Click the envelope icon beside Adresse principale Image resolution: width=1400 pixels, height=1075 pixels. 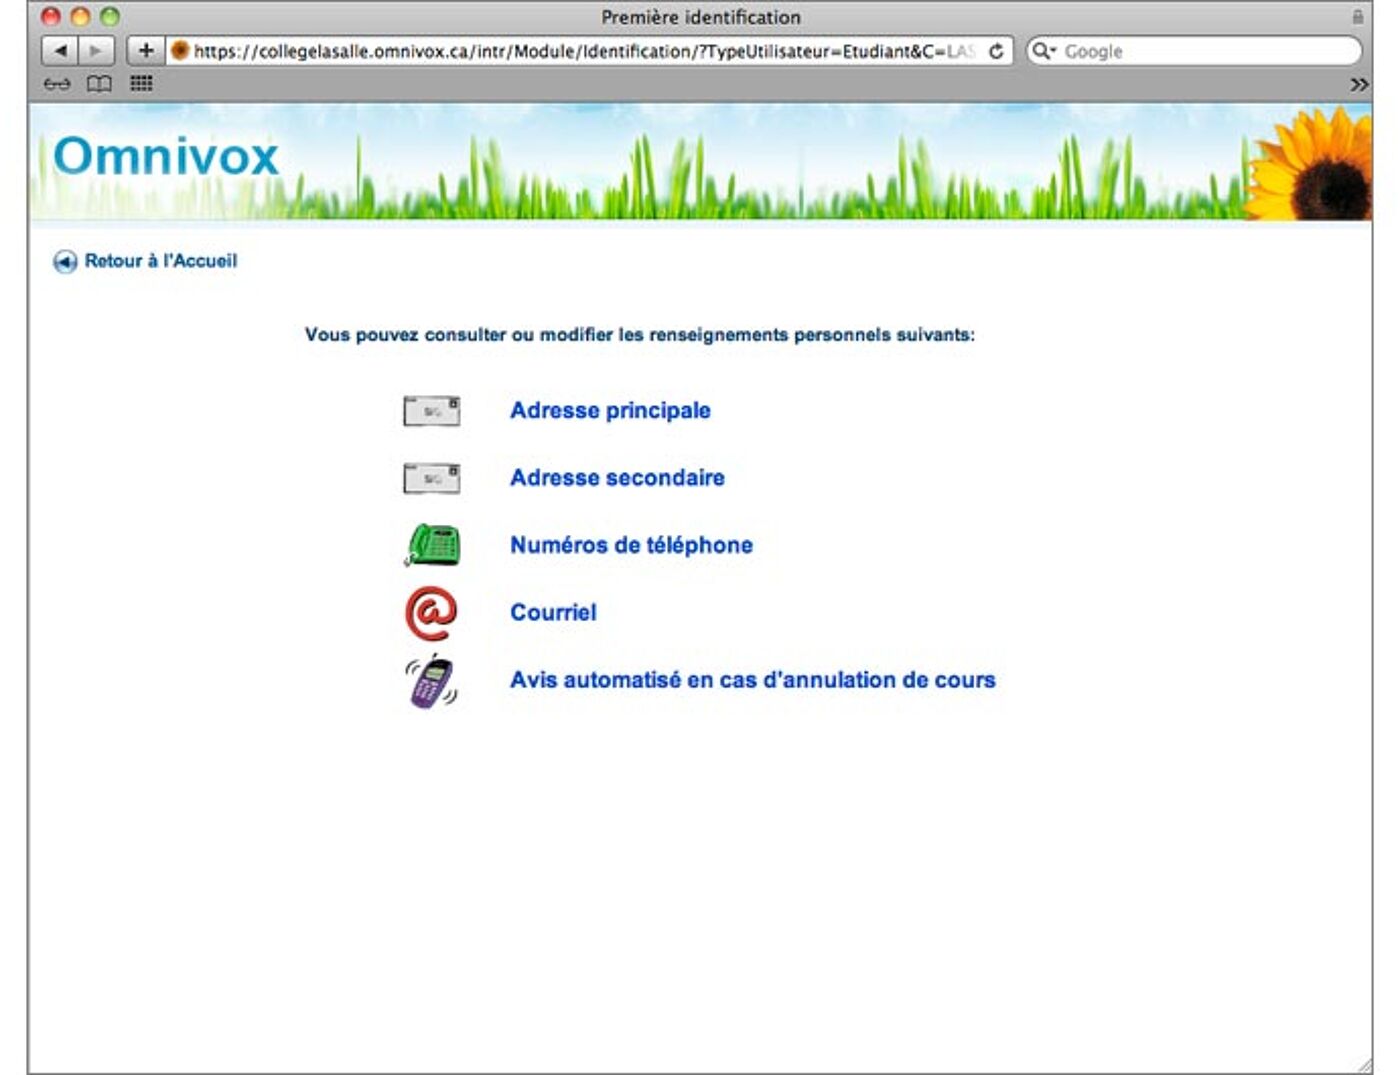click(x=431, y=411)
